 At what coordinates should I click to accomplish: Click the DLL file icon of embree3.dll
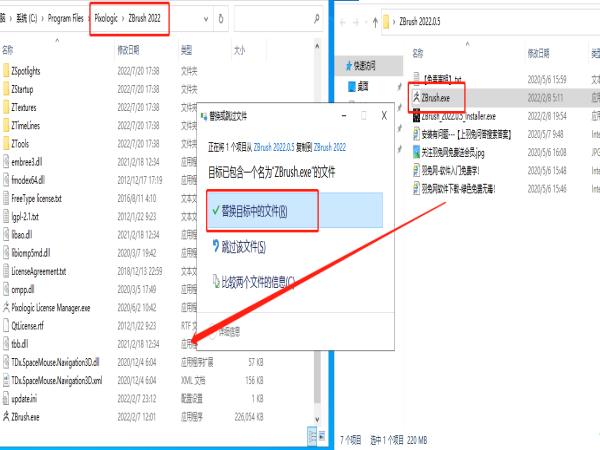[x=6, y=162]
